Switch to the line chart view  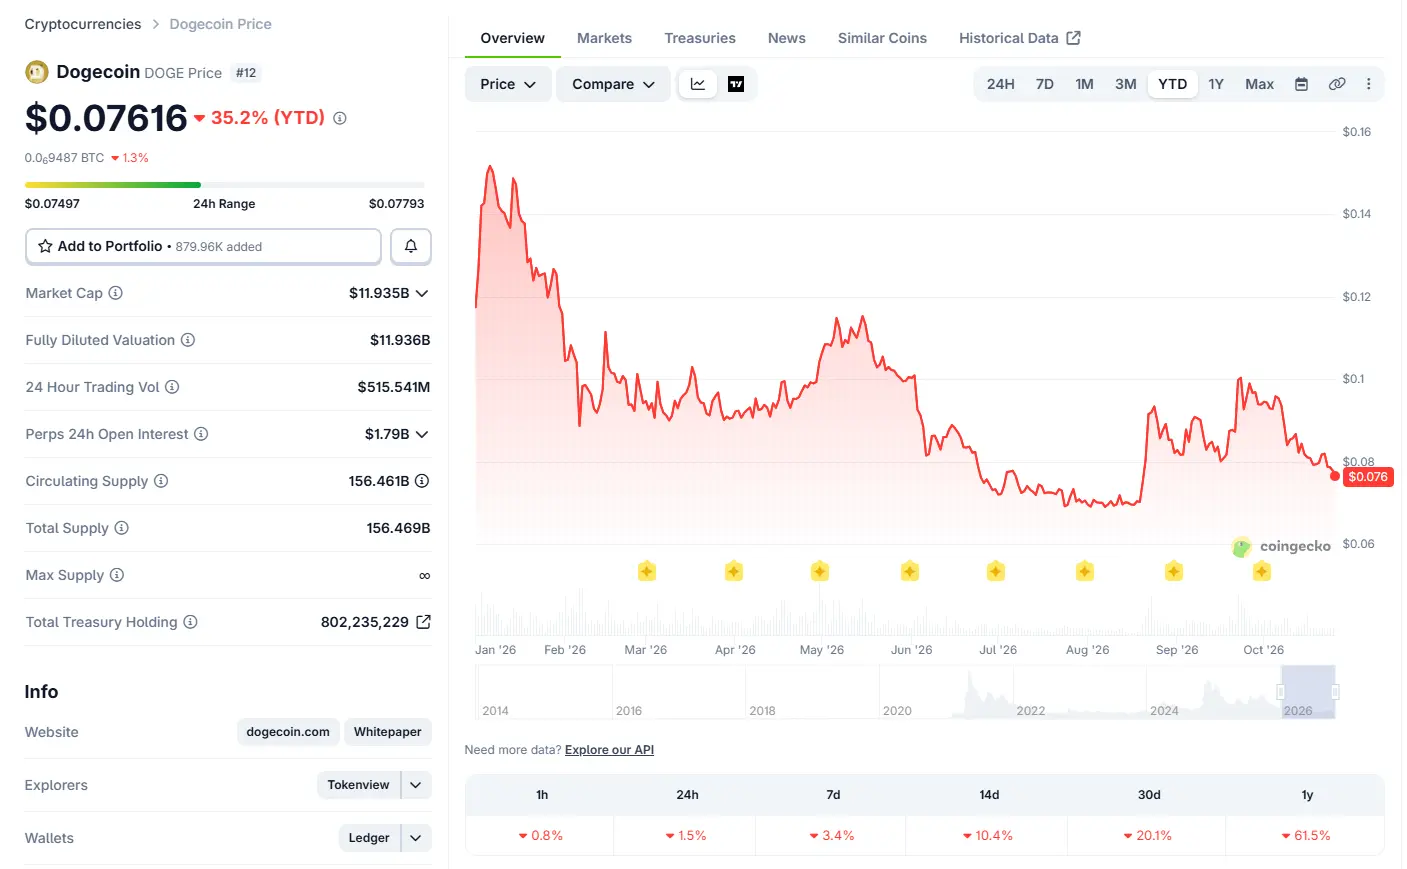pos(698,84)
